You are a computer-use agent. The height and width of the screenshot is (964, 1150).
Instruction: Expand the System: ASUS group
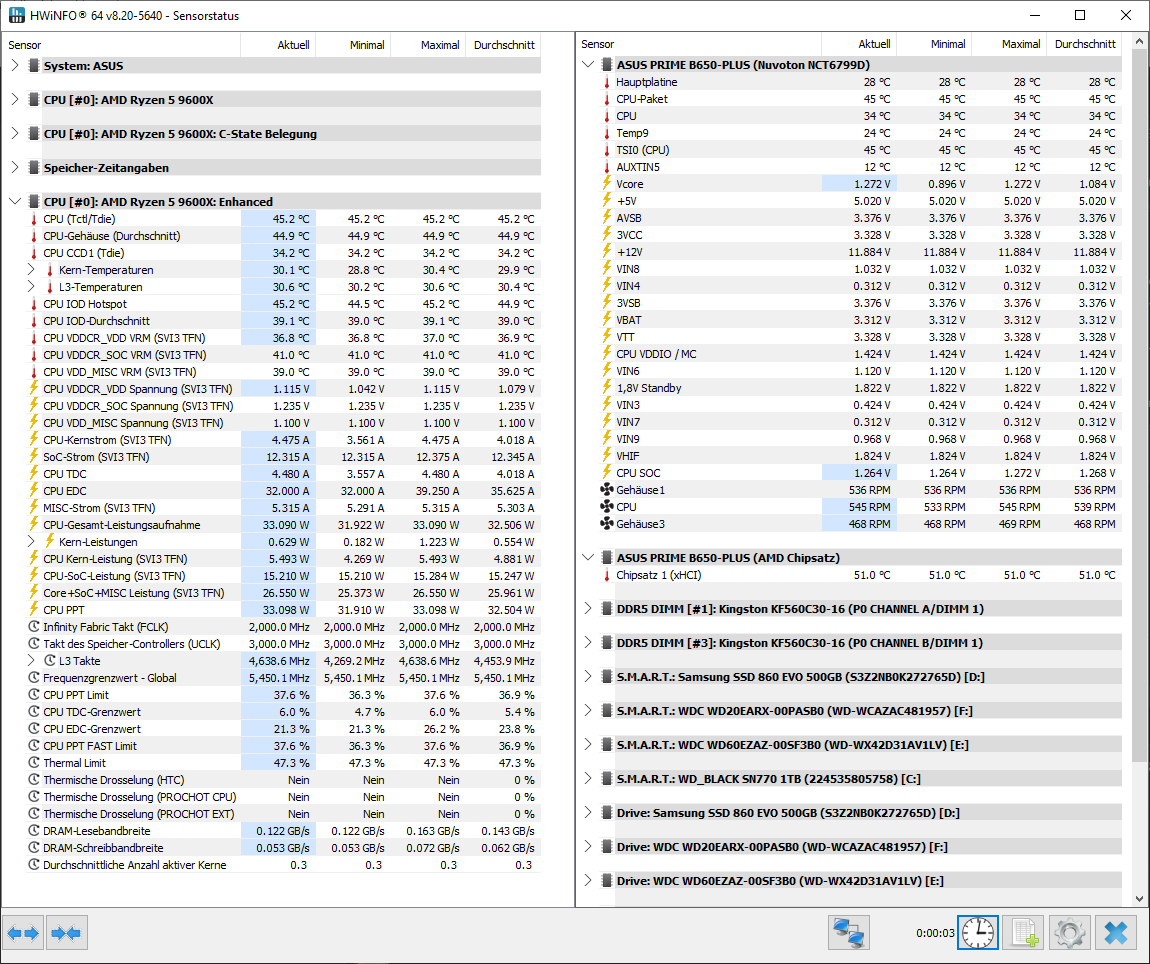click(15, 65)
